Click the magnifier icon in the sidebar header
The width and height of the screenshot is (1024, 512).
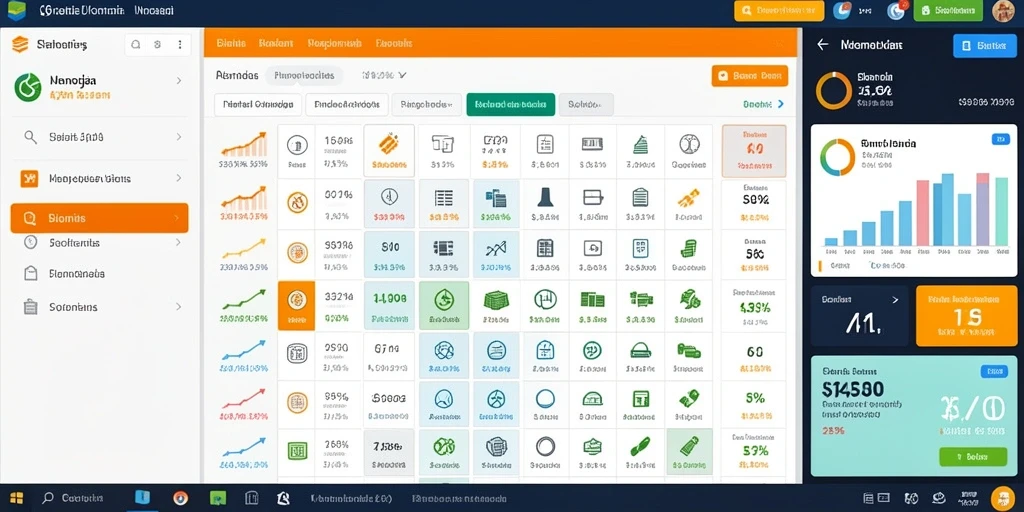click(x=136, y=45)
